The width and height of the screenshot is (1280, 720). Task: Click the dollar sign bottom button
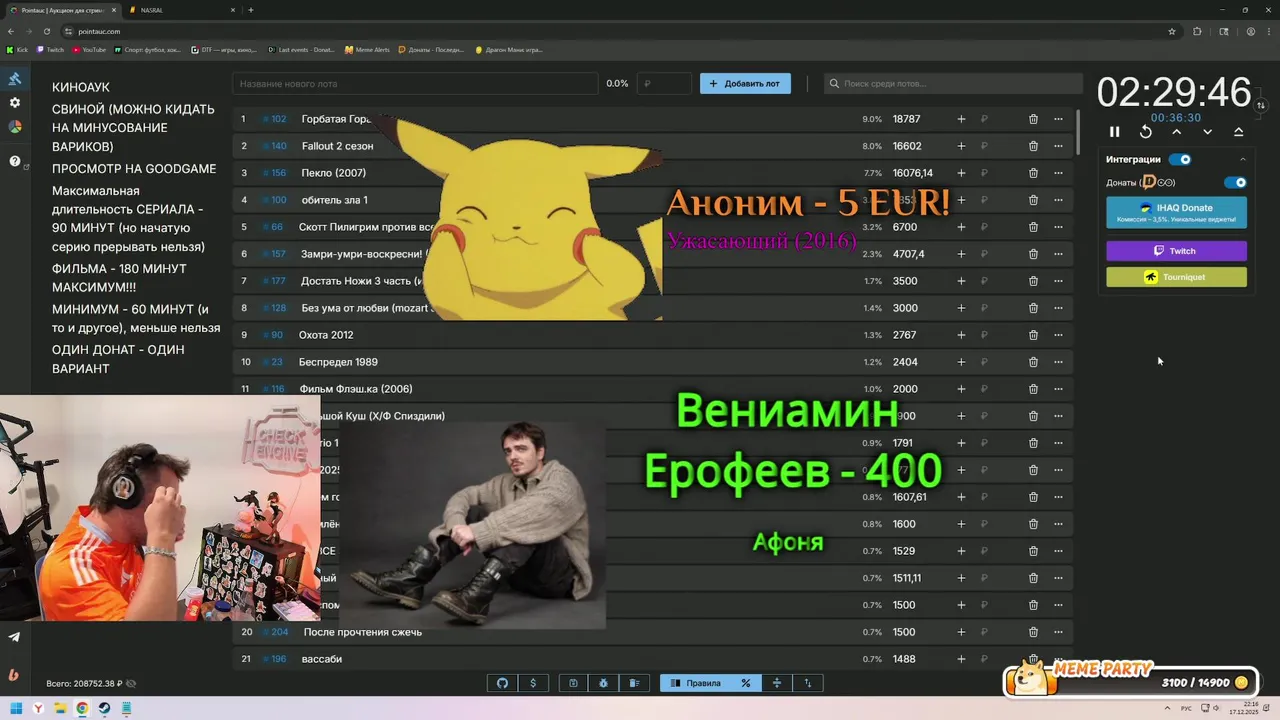pos(533,683)
